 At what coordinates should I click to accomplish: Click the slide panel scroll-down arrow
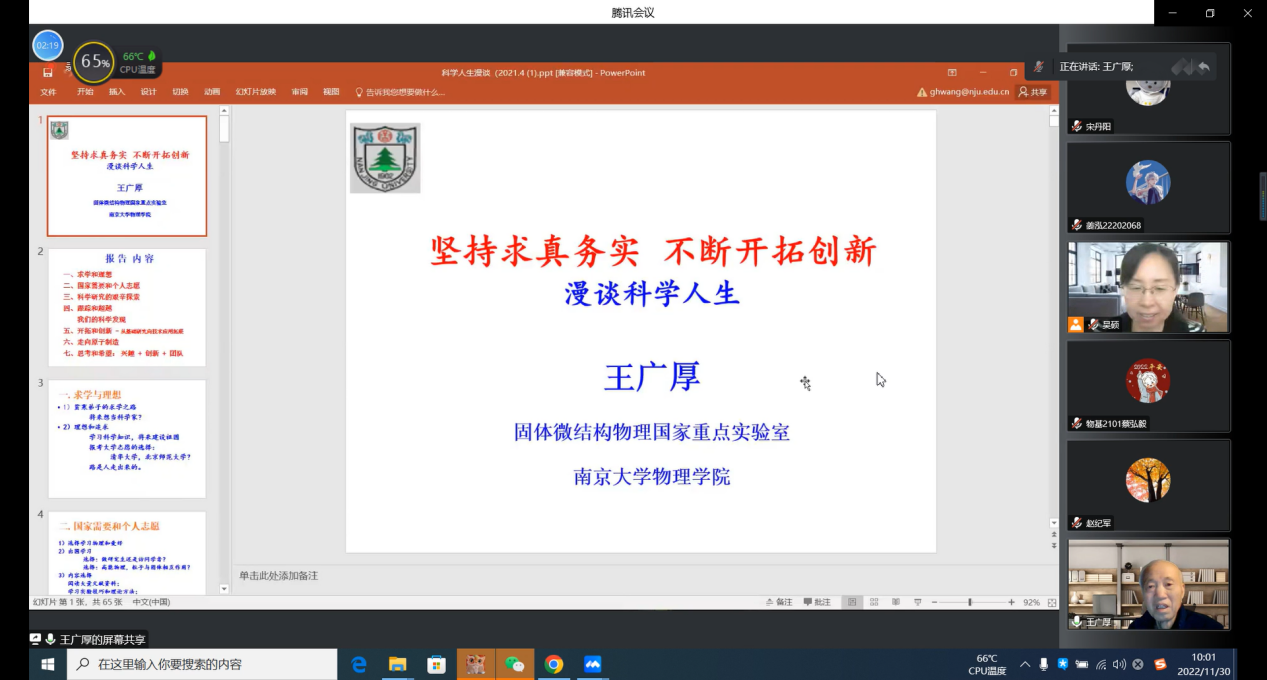coord(224,589)
